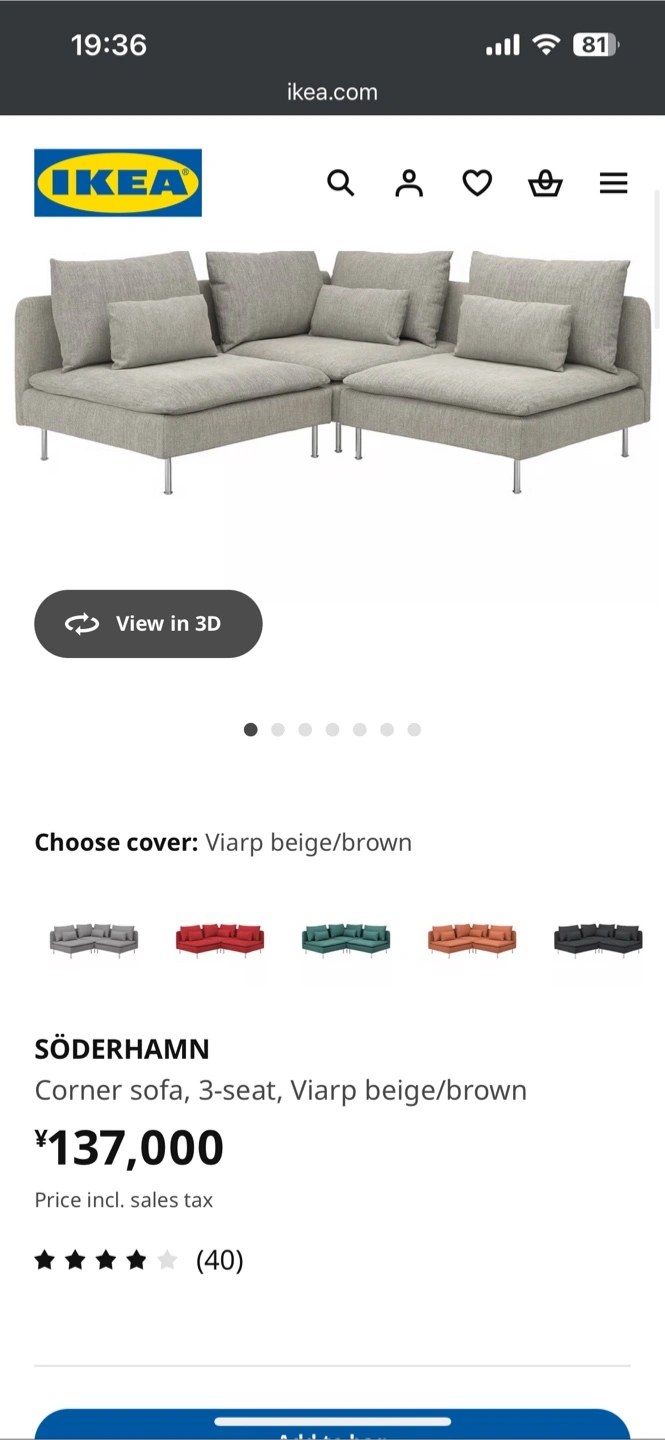Tap the View in 3D button

click(148, 624)
